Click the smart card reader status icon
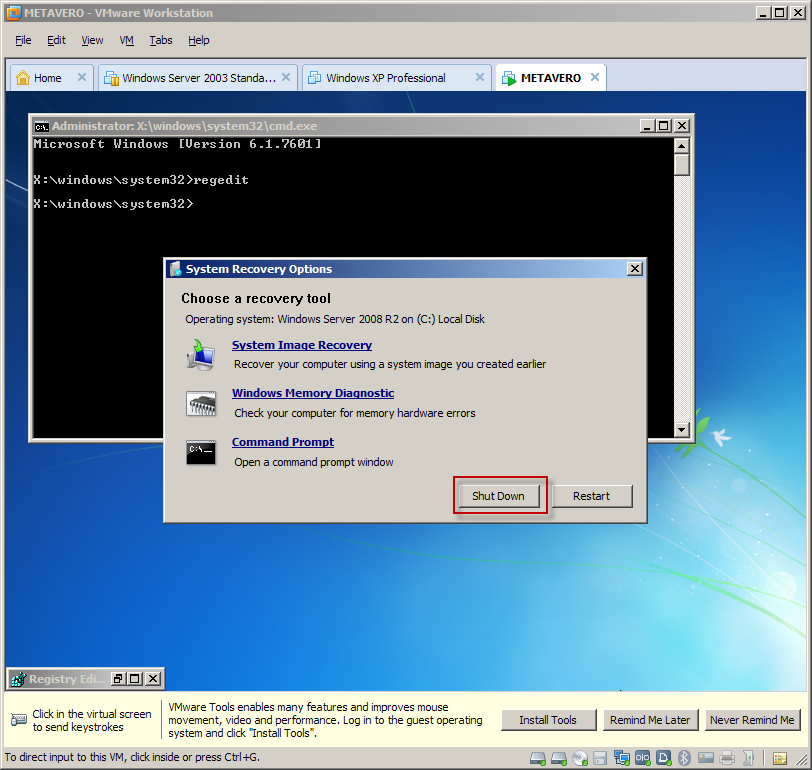Viewport: 812px width, 770px height. click(x=706, y=758)
